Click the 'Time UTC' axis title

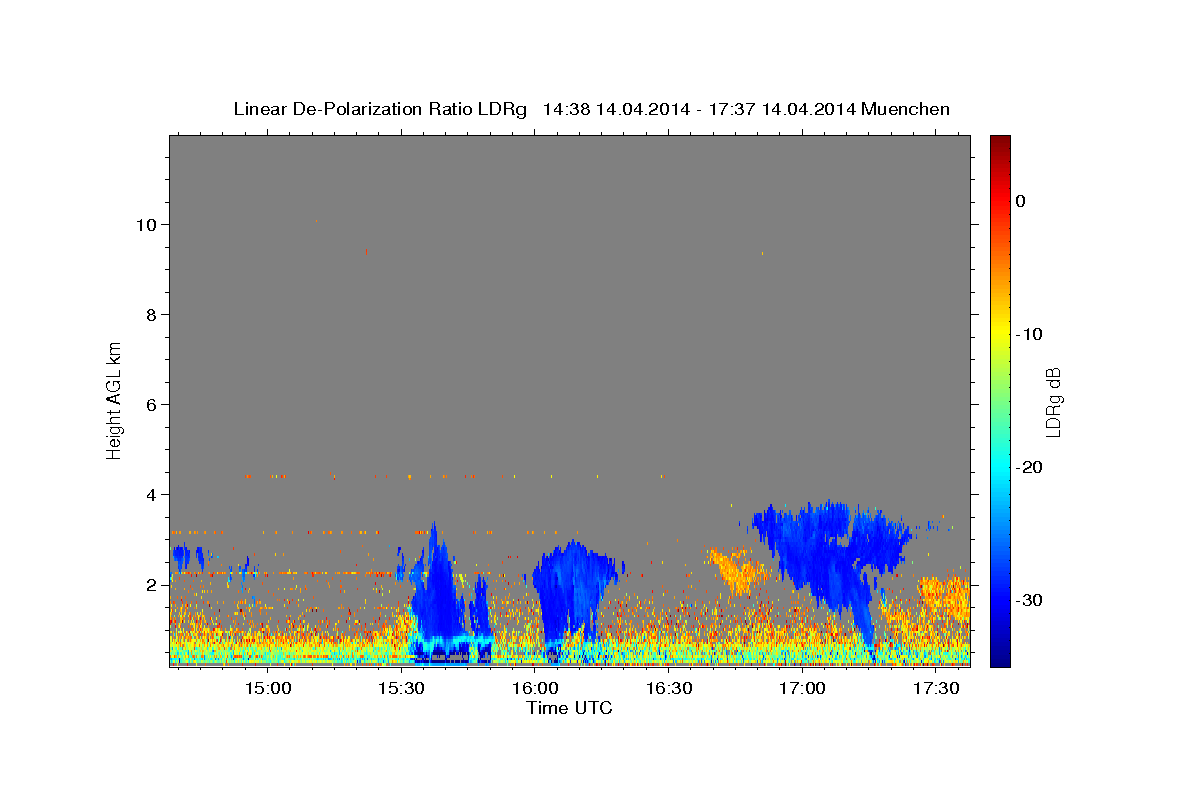569,708
